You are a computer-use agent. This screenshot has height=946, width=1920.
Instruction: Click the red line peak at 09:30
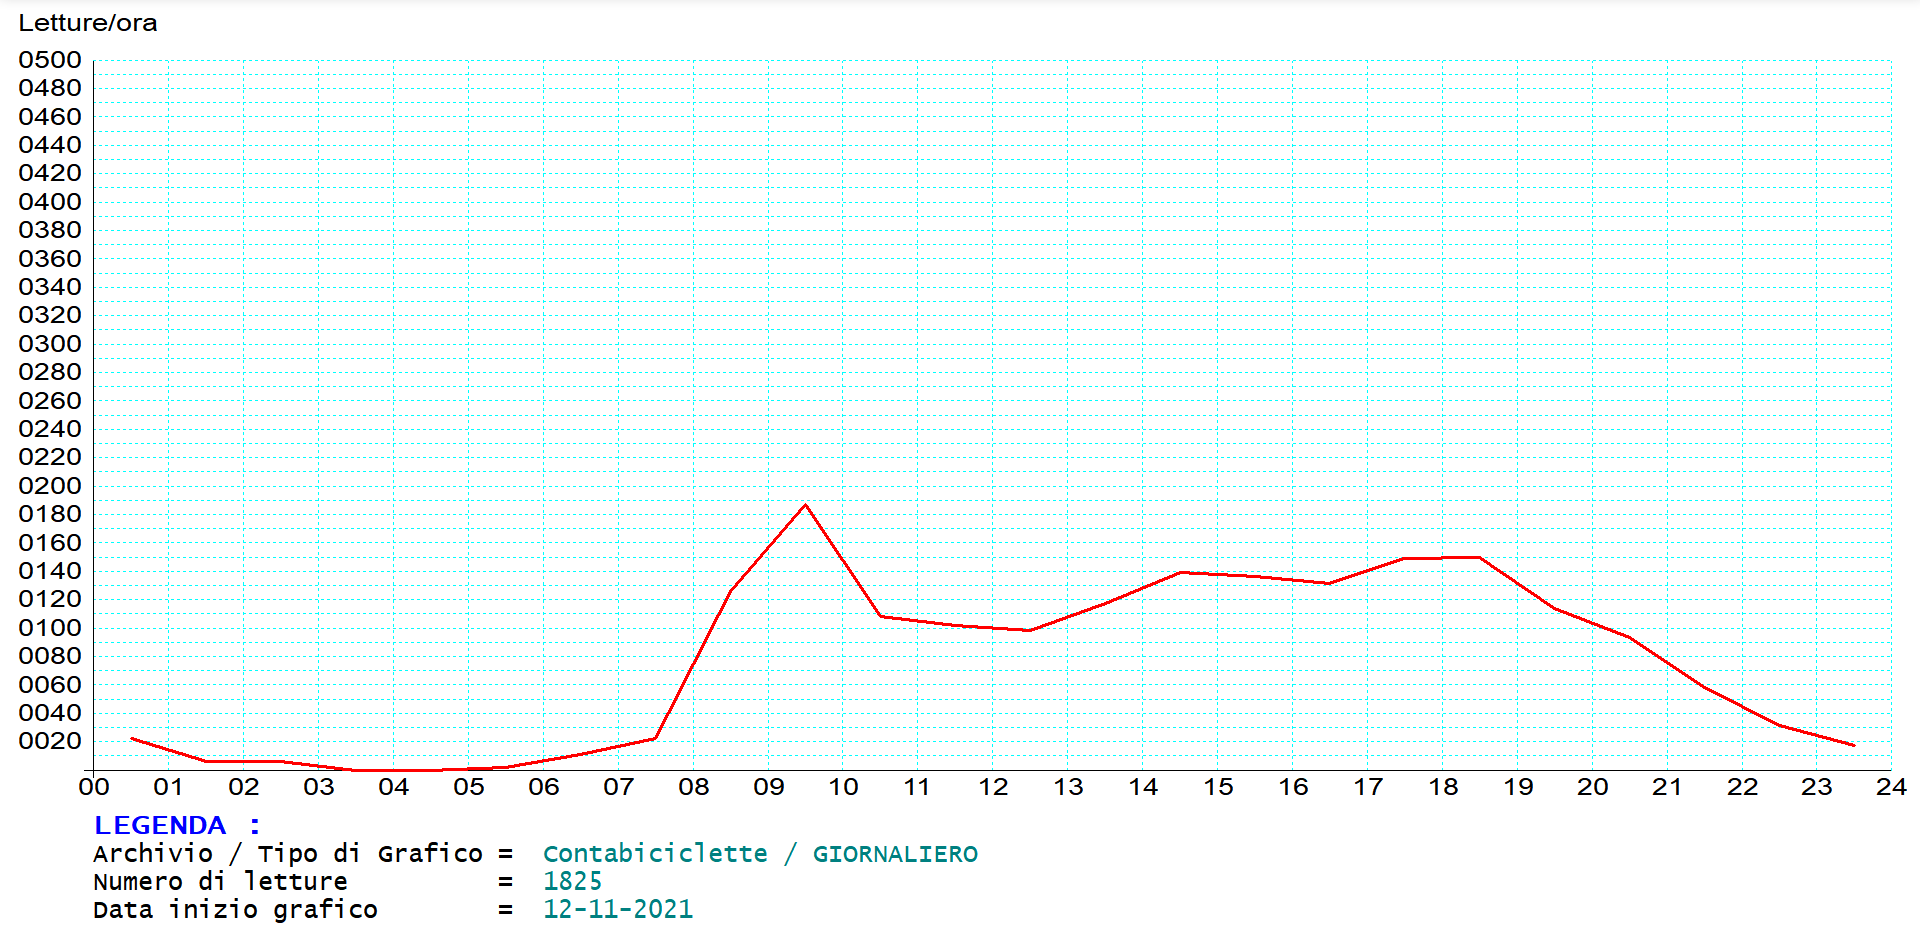[806, 505]
